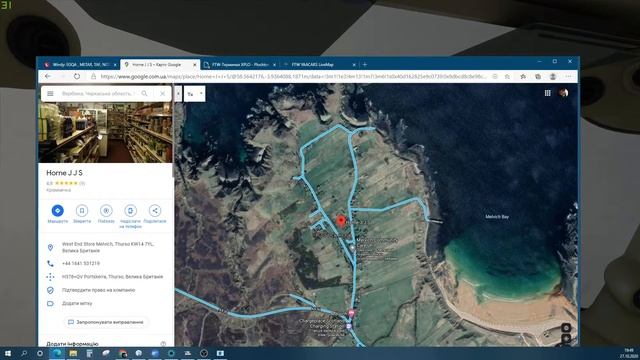
Task: Click the Save button (Зберегти)
Action: point(82,214)
